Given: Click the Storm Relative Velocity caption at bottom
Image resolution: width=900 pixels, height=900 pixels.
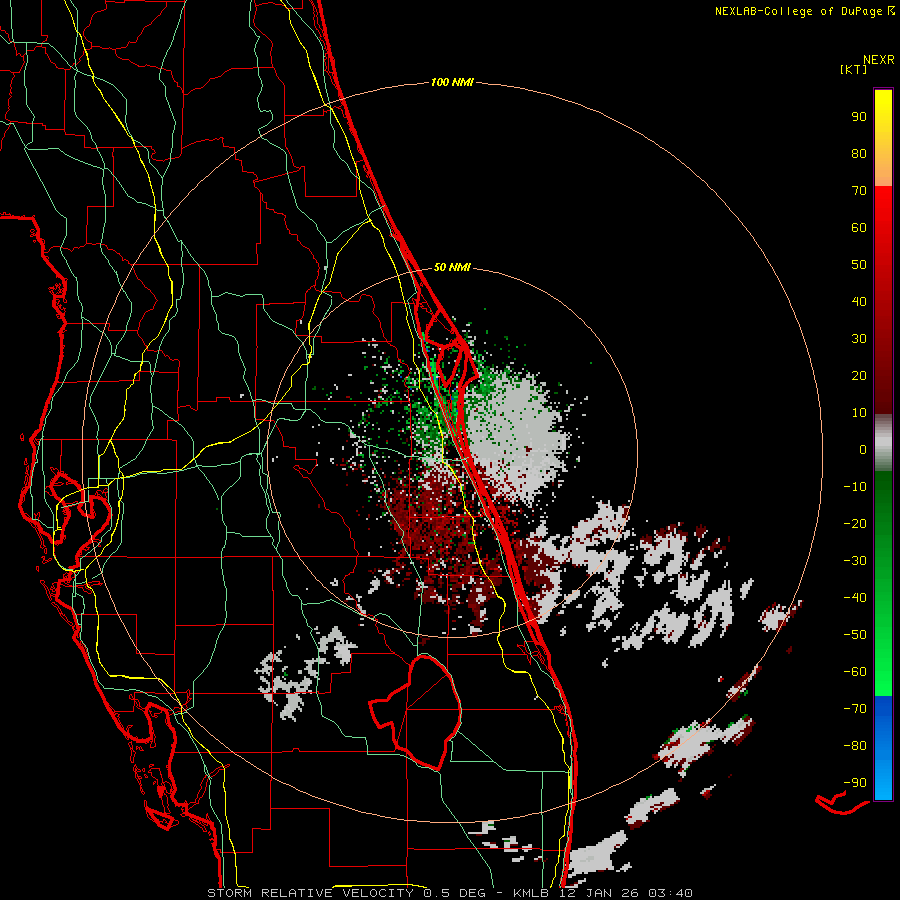Looking at the screenshot, I should coord(450,893).
